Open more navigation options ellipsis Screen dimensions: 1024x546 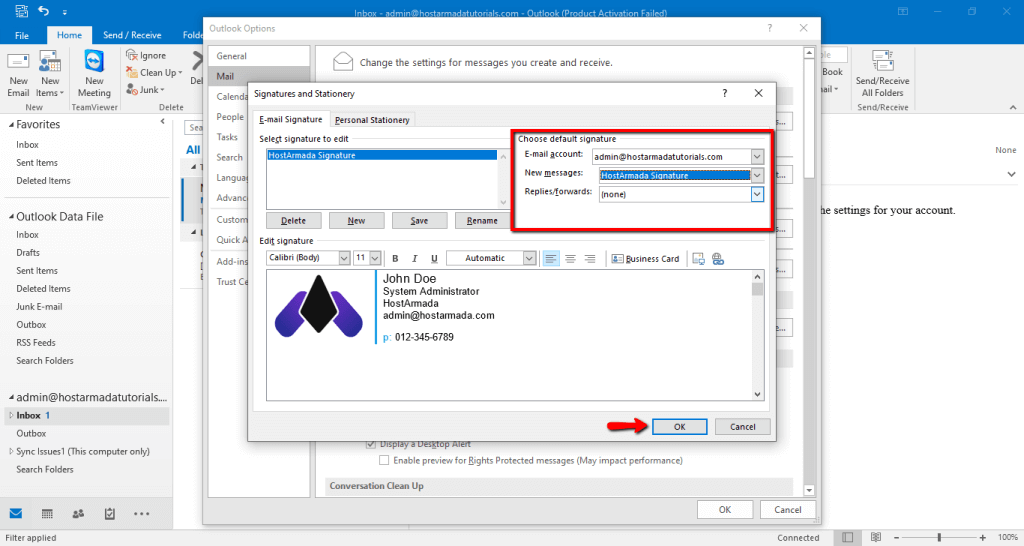(x=141, y=513)
